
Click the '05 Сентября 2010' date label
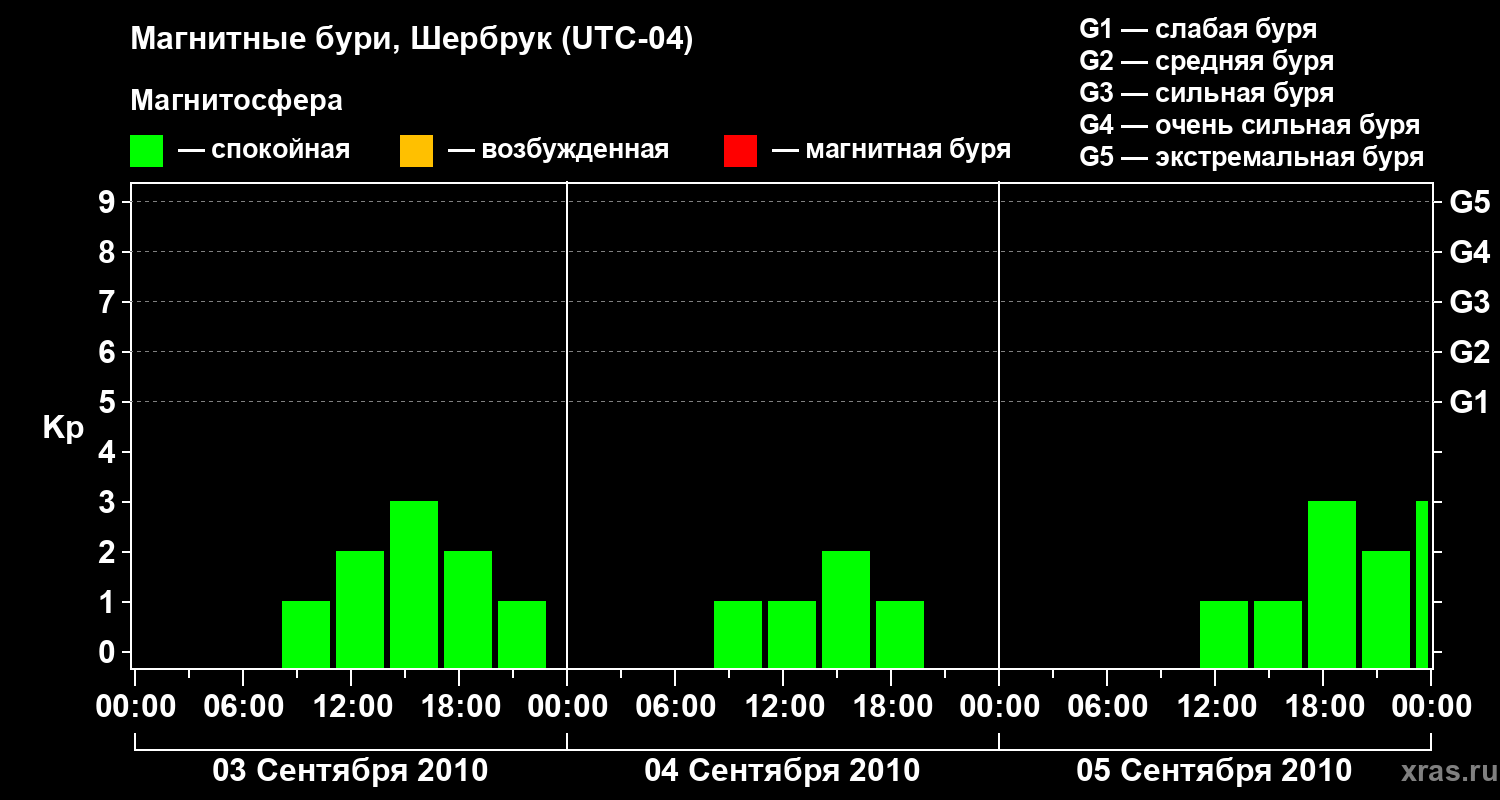click(1214, 771)
